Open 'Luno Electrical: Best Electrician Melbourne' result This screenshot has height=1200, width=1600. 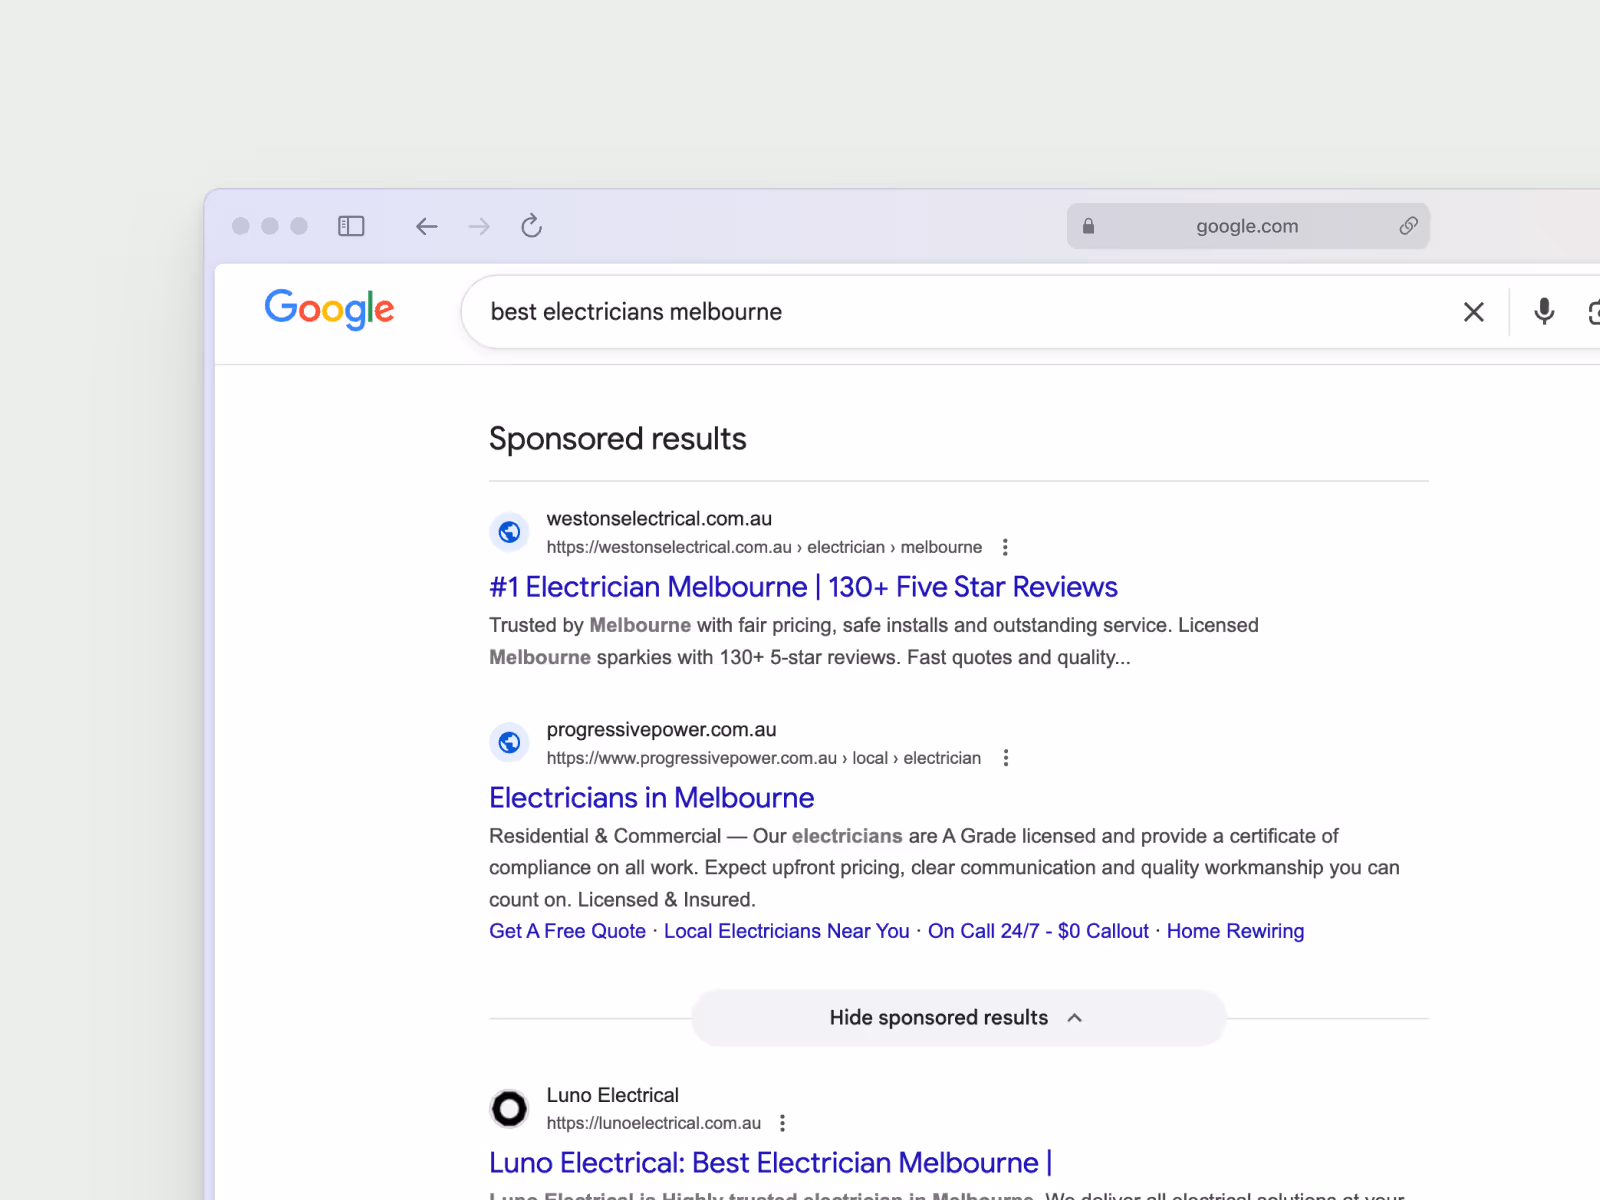pos(770,1163)
